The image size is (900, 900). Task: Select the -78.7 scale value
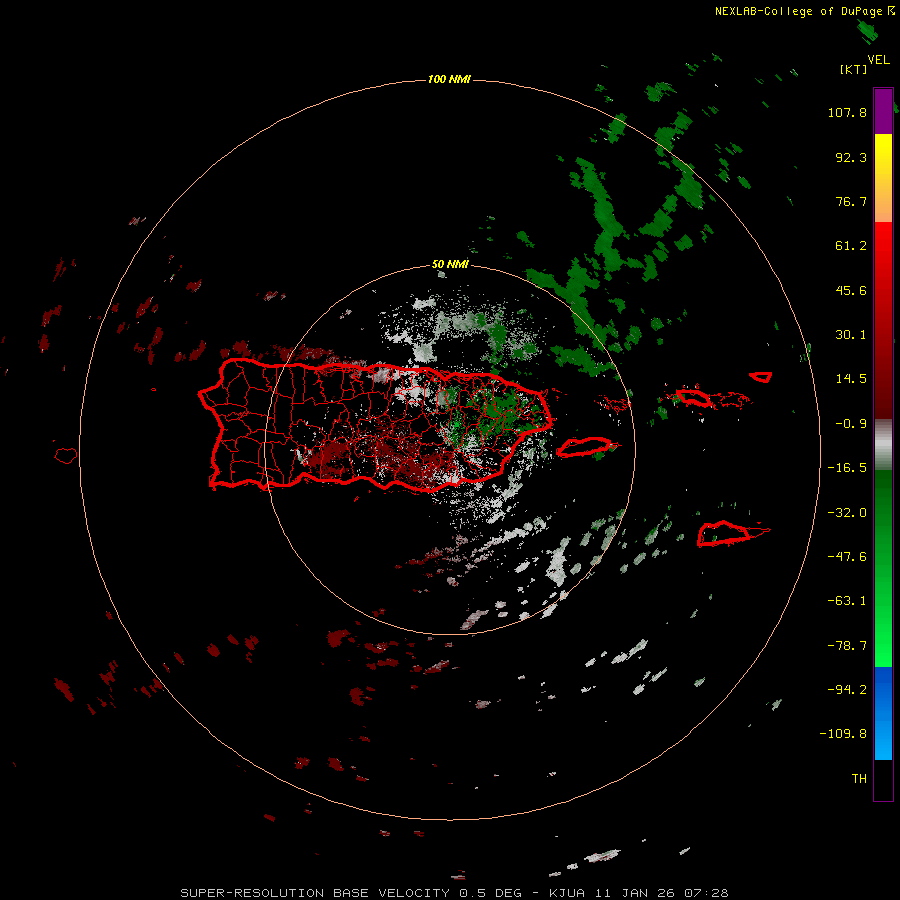[847, 646]
